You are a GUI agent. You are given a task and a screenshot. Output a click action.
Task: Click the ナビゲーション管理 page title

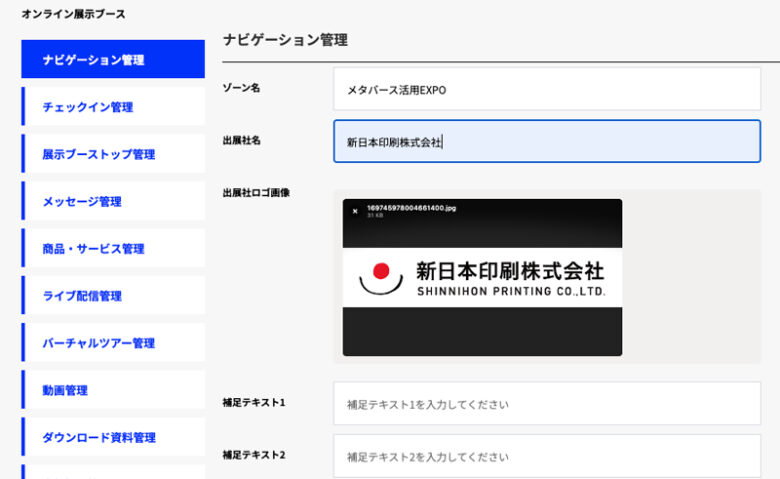pos(285,40)
